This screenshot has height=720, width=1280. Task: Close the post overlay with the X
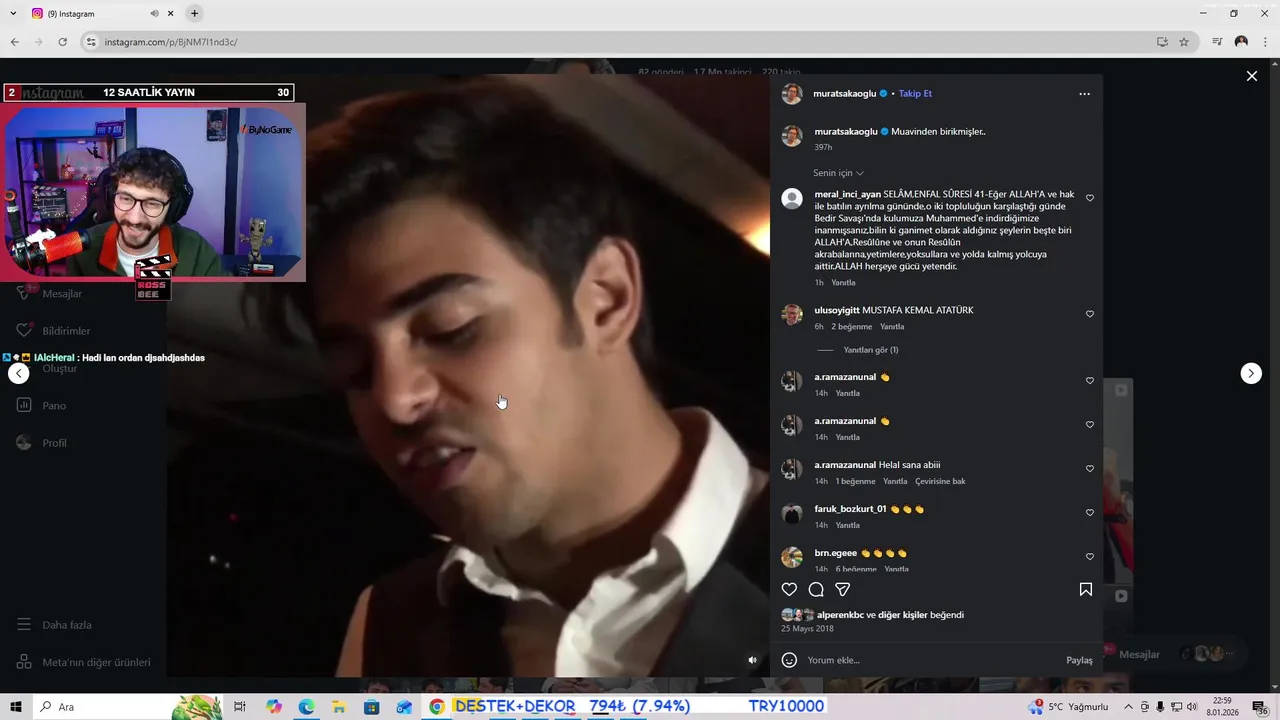(1251, 76)
